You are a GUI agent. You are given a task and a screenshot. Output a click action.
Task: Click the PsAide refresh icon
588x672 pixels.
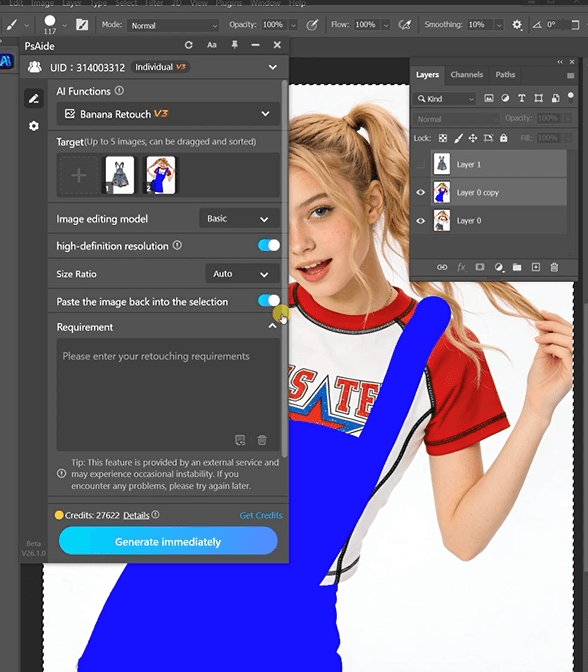(189, 45)
